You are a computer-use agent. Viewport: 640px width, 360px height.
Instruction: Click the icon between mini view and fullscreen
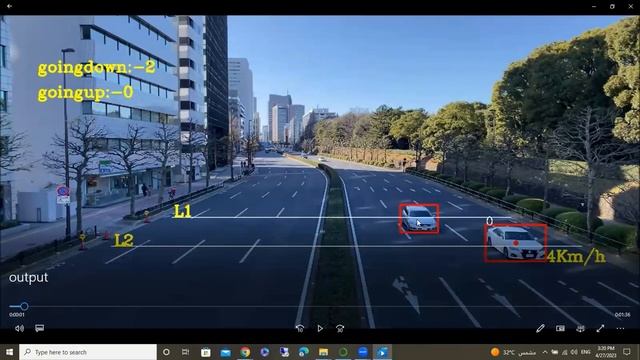580,328
